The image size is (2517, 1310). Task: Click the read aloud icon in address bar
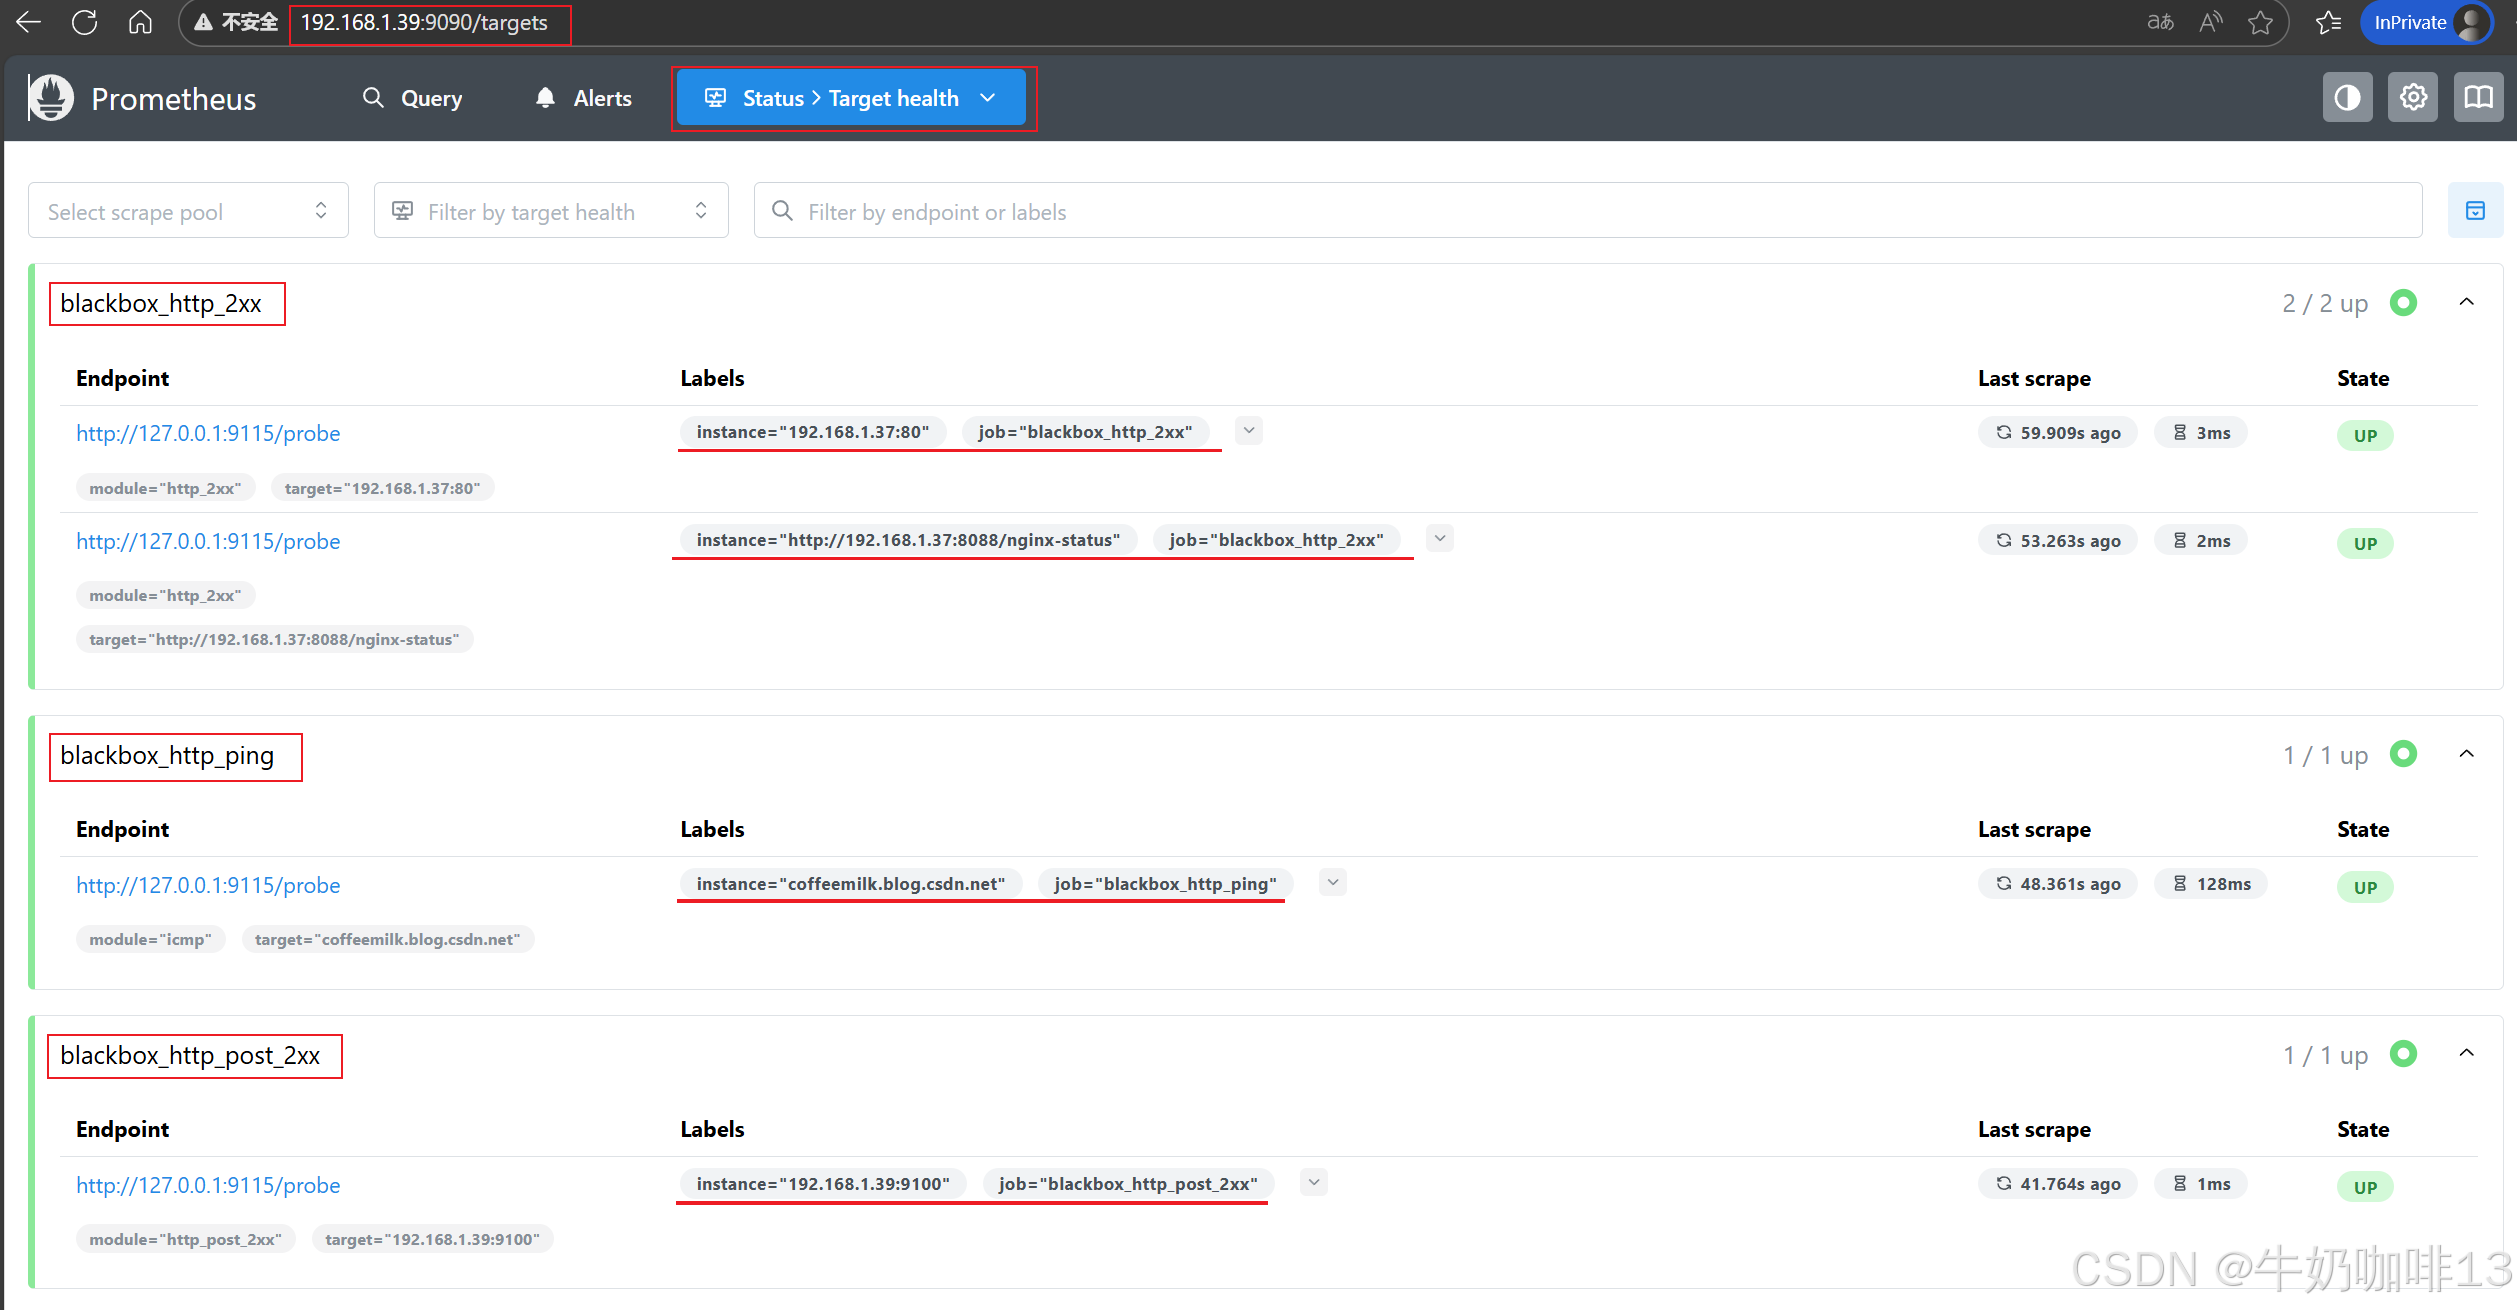coord(2210,22)
